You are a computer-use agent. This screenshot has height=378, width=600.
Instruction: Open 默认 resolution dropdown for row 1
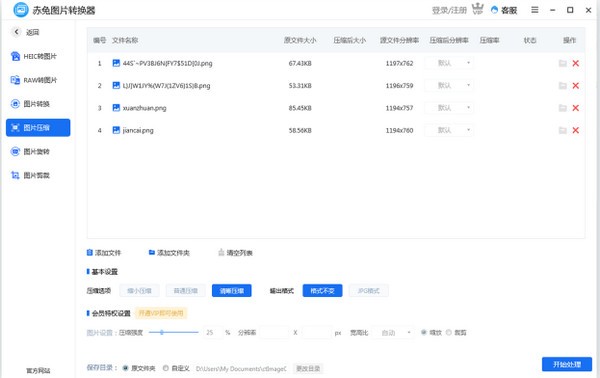tap(449, 63)
